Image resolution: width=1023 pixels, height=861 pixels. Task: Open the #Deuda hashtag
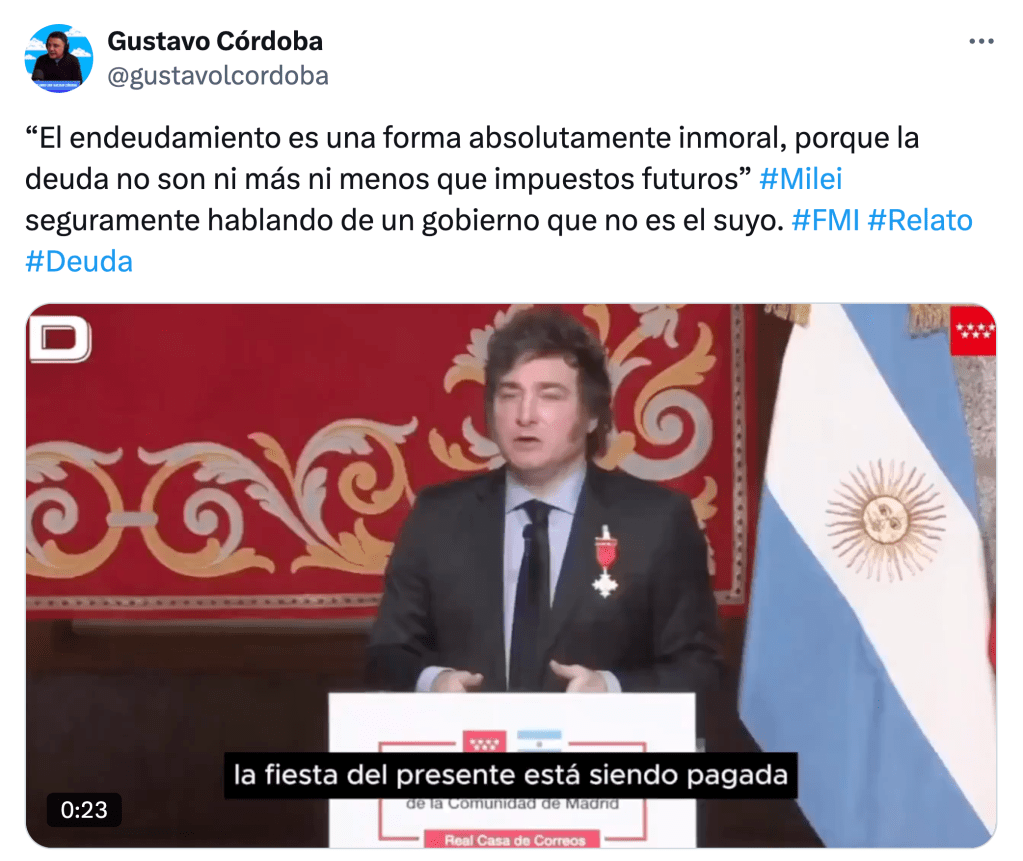79,262
